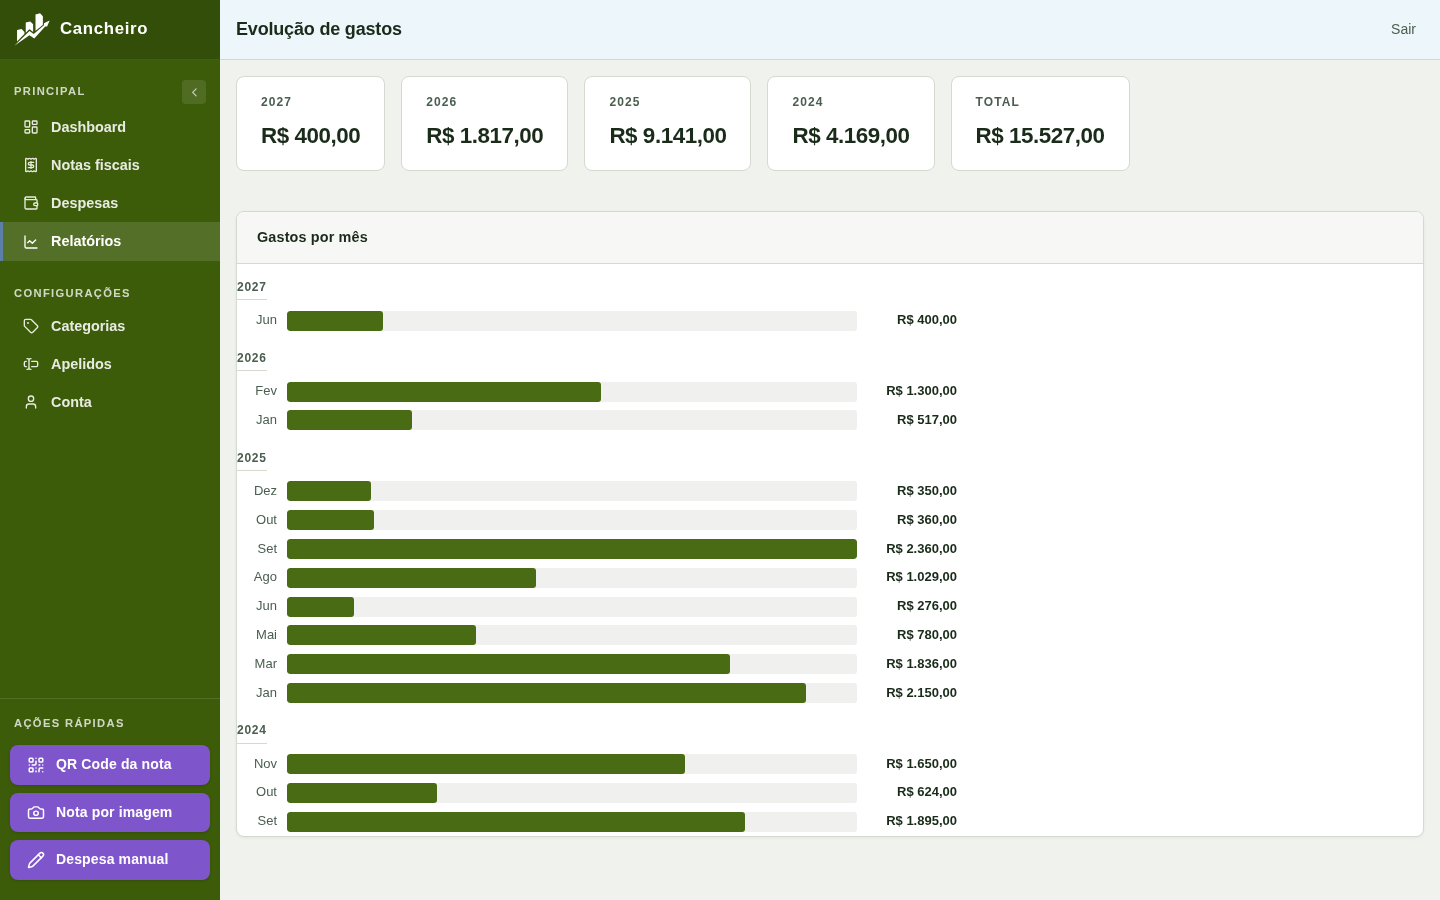The width and height of the screenshot is (1440, 900).
Task: Open the Notas fiscais menu item
Action: pos(110,165)
